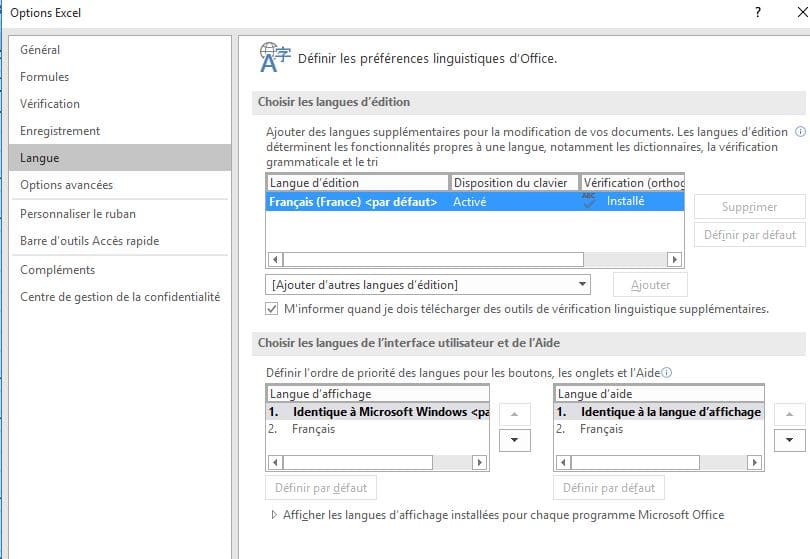The width and height of the screenshot is (810, 559).
Task: Select 'Français (France) <par défaut>' editing language row
Action: (x=475, y=201)
